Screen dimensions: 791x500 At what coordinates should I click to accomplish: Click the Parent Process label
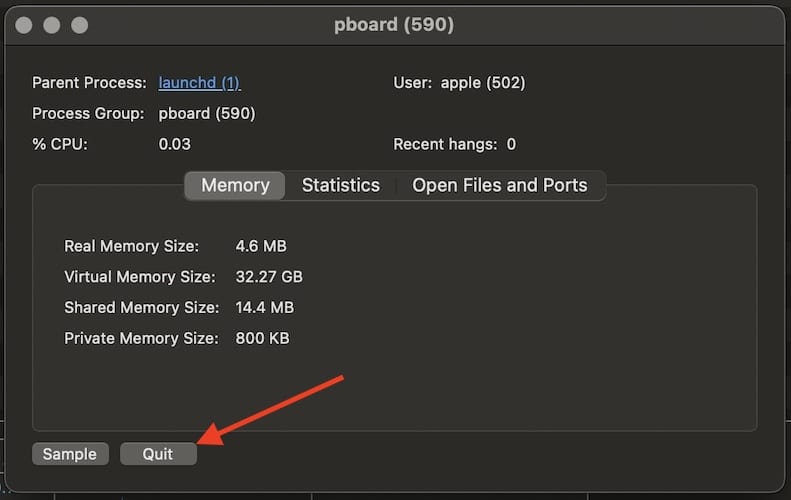[89, 83]
